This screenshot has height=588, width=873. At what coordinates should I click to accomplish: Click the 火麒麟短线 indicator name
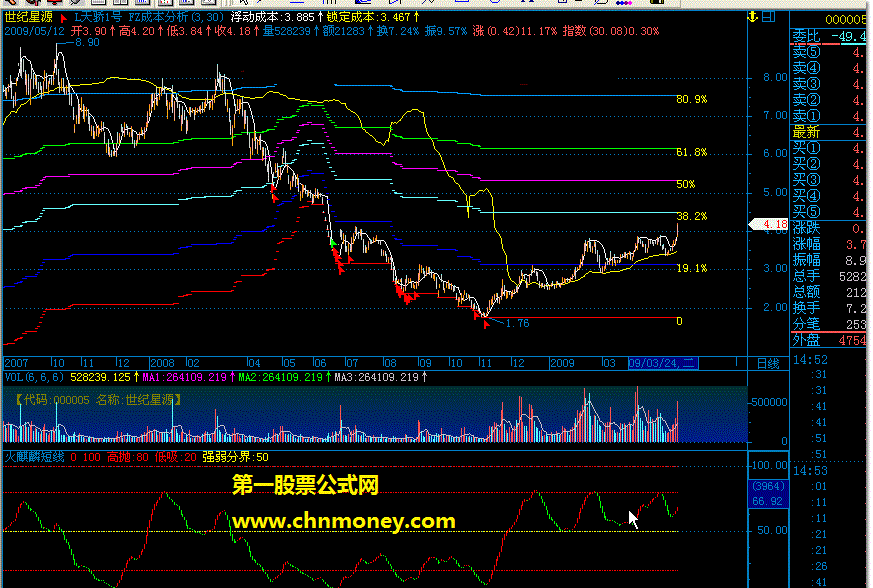35,457
